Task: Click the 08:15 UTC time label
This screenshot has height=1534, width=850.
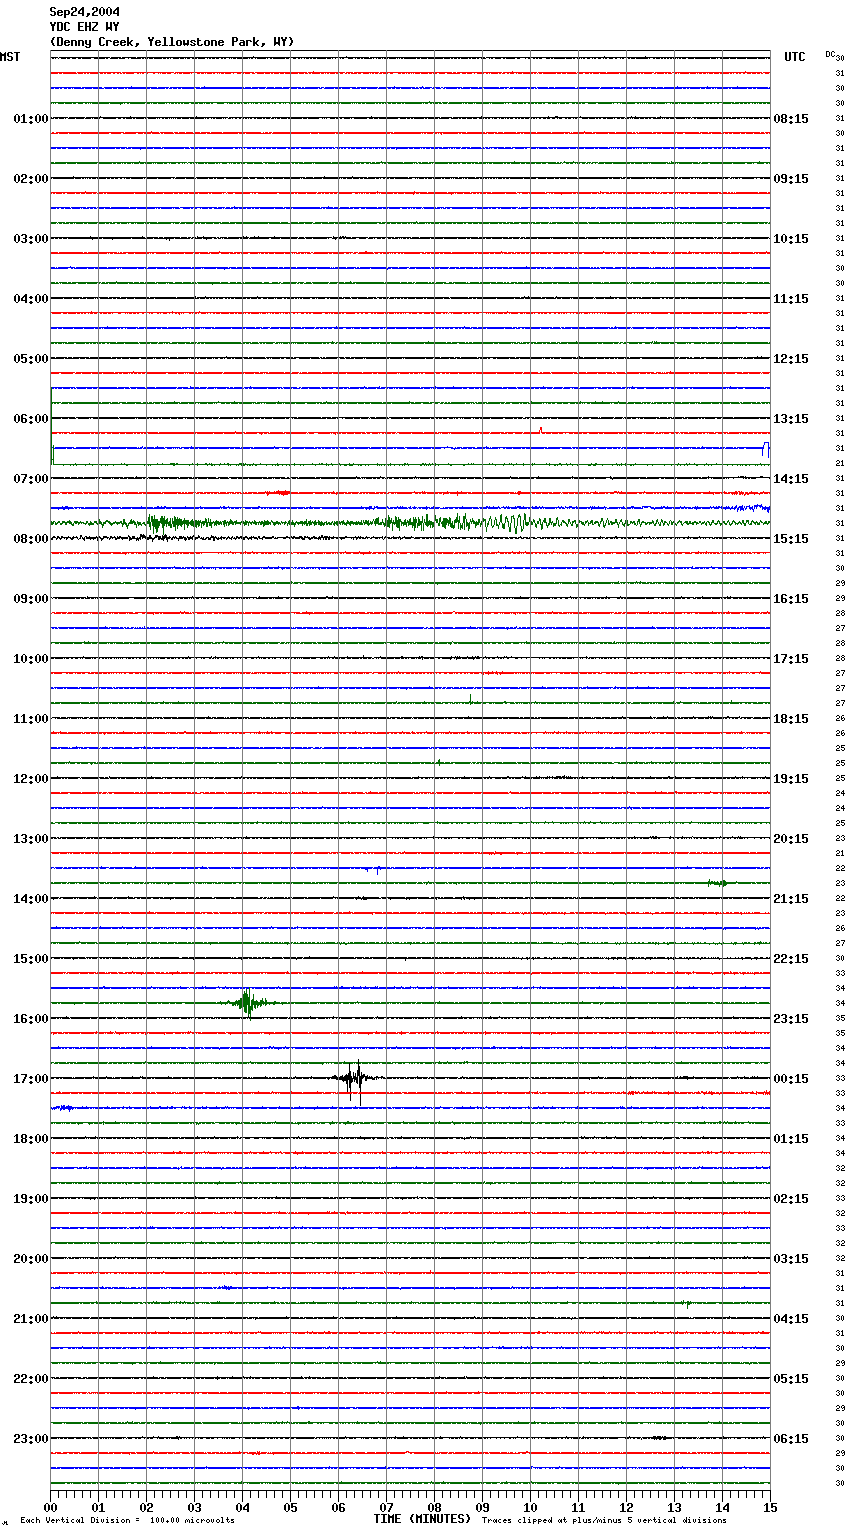Action: point(791,119)
